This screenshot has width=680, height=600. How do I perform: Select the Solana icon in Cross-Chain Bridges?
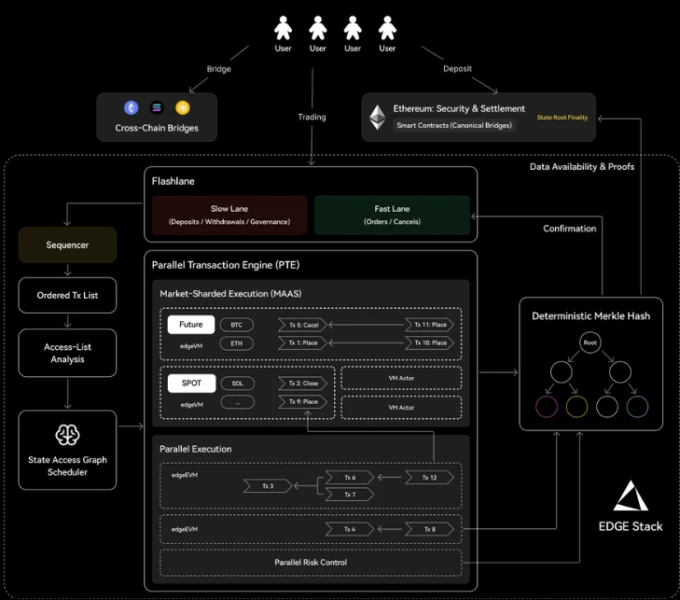pos(157,108)
